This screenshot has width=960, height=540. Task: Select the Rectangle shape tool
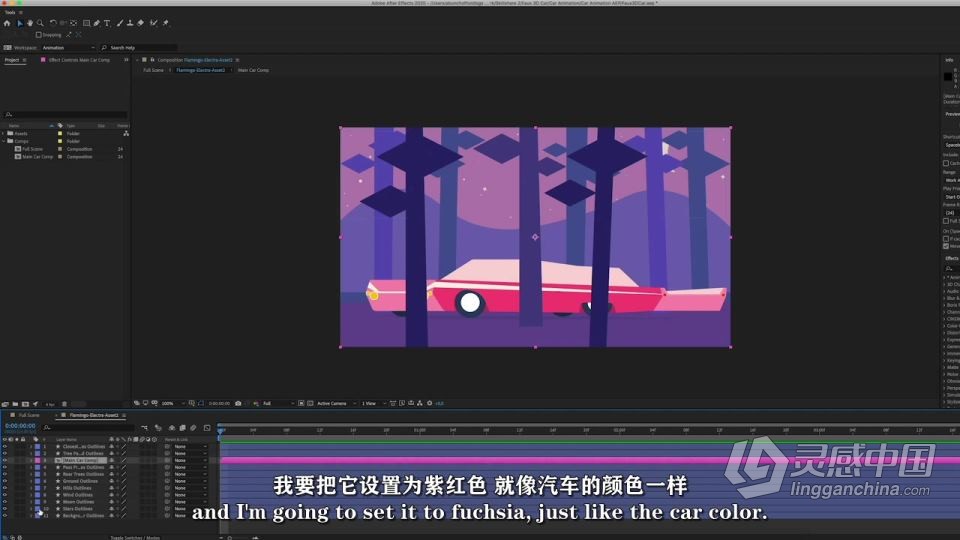tap(86, 23)
